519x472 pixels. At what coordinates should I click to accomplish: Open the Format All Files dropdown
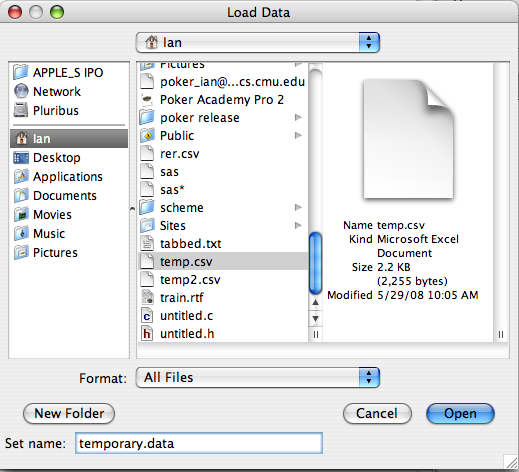[x=258, y=377]
